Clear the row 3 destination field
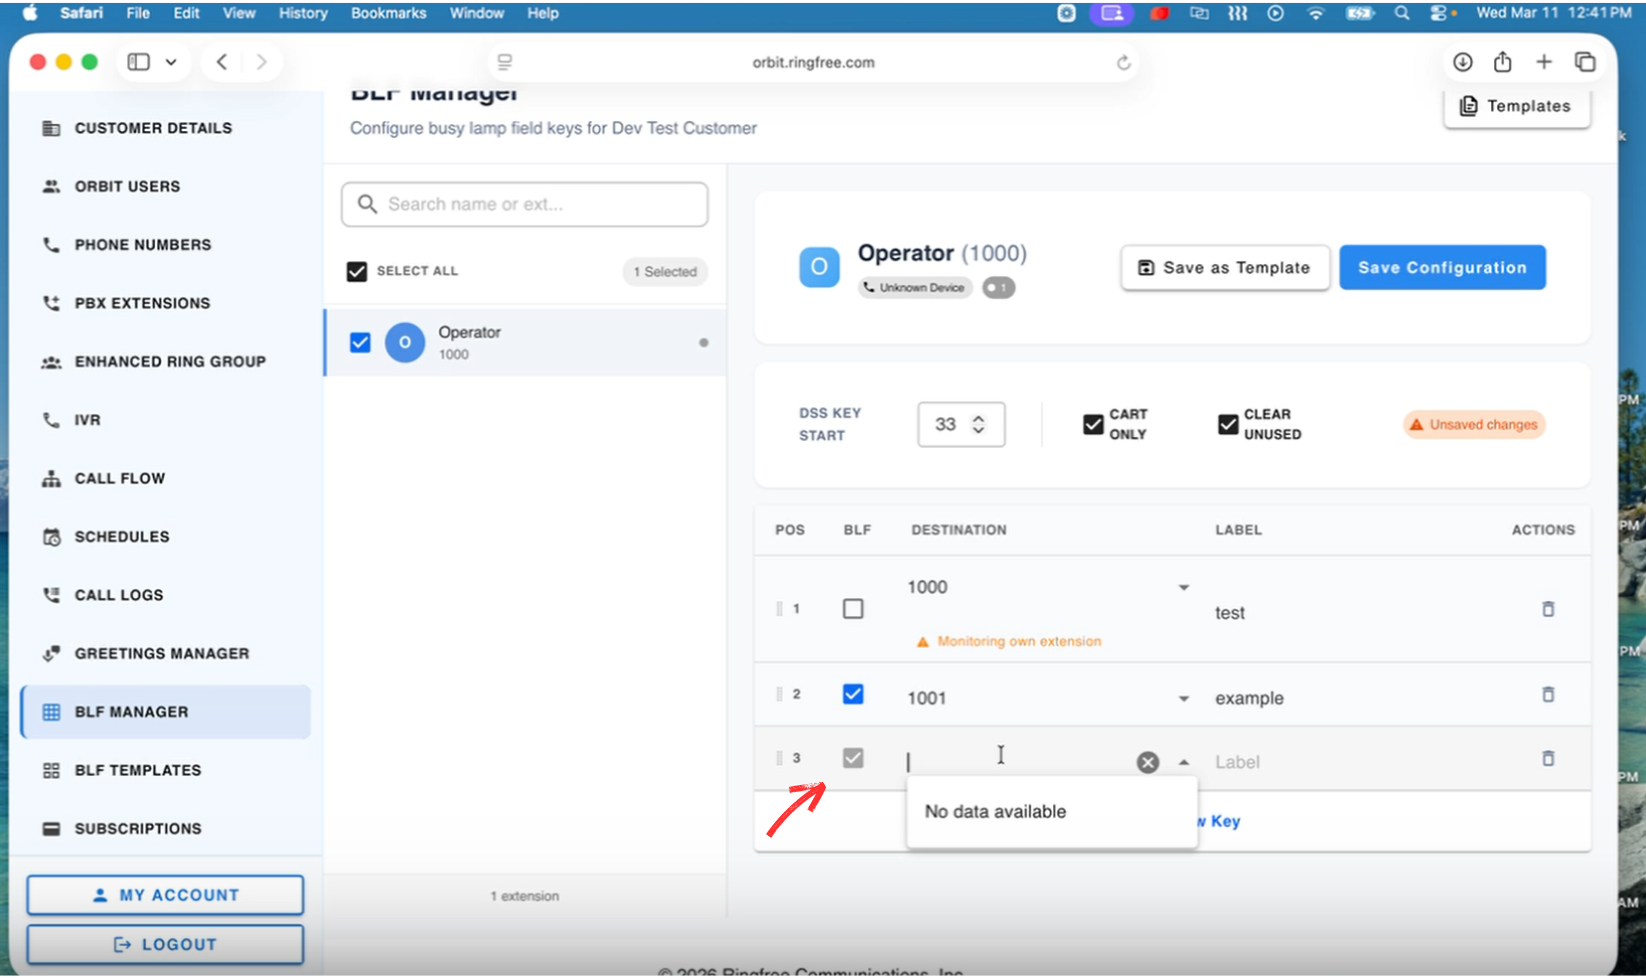Image resolution: width=1646 pixels, height=978 pixels. pos(1147,763)
